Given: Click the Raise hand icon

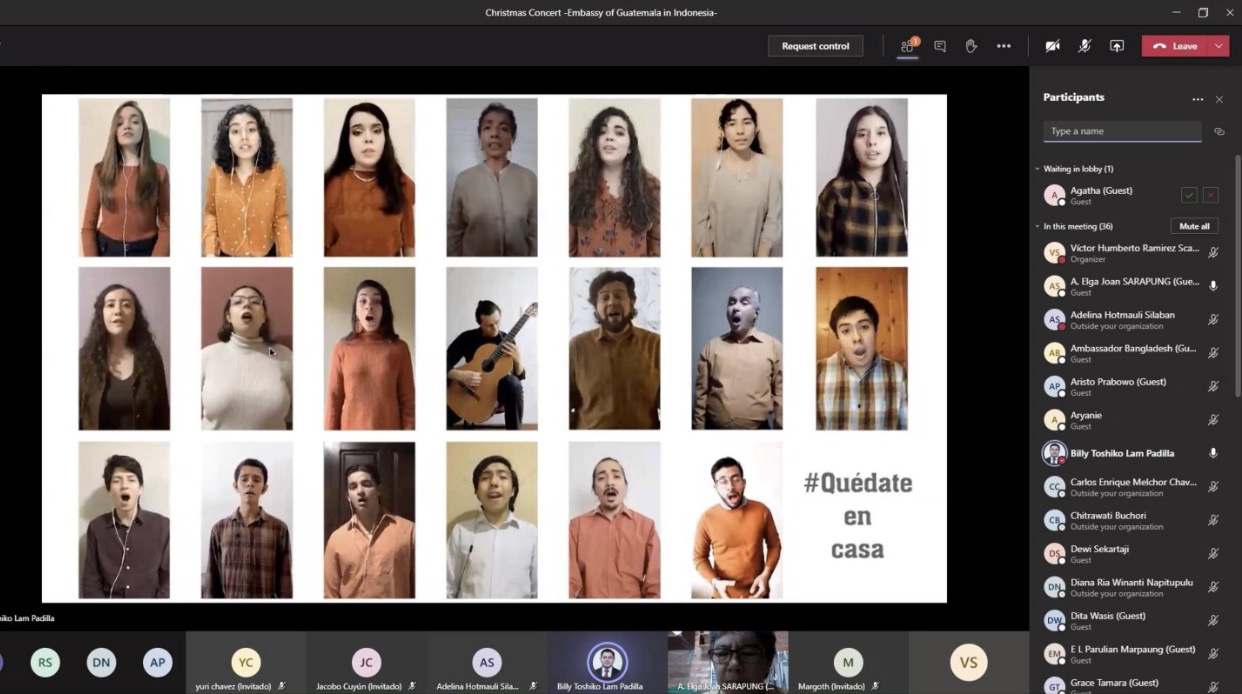Looking at the screenshot, I should tap(970, 46).
